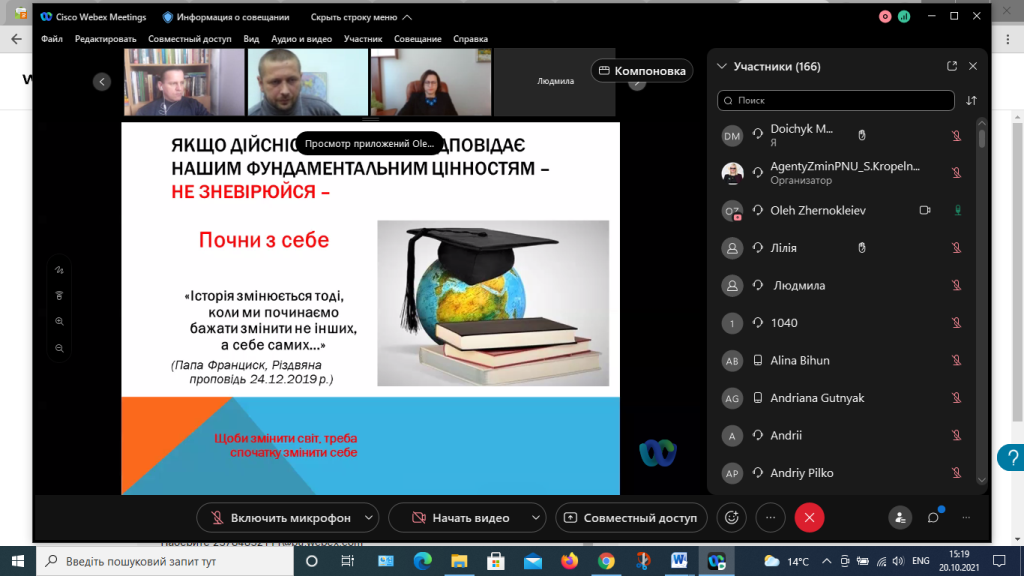The image size is (1024, 576).
Task: Toggle microphone with Включить микрофон
Action: 278,518
